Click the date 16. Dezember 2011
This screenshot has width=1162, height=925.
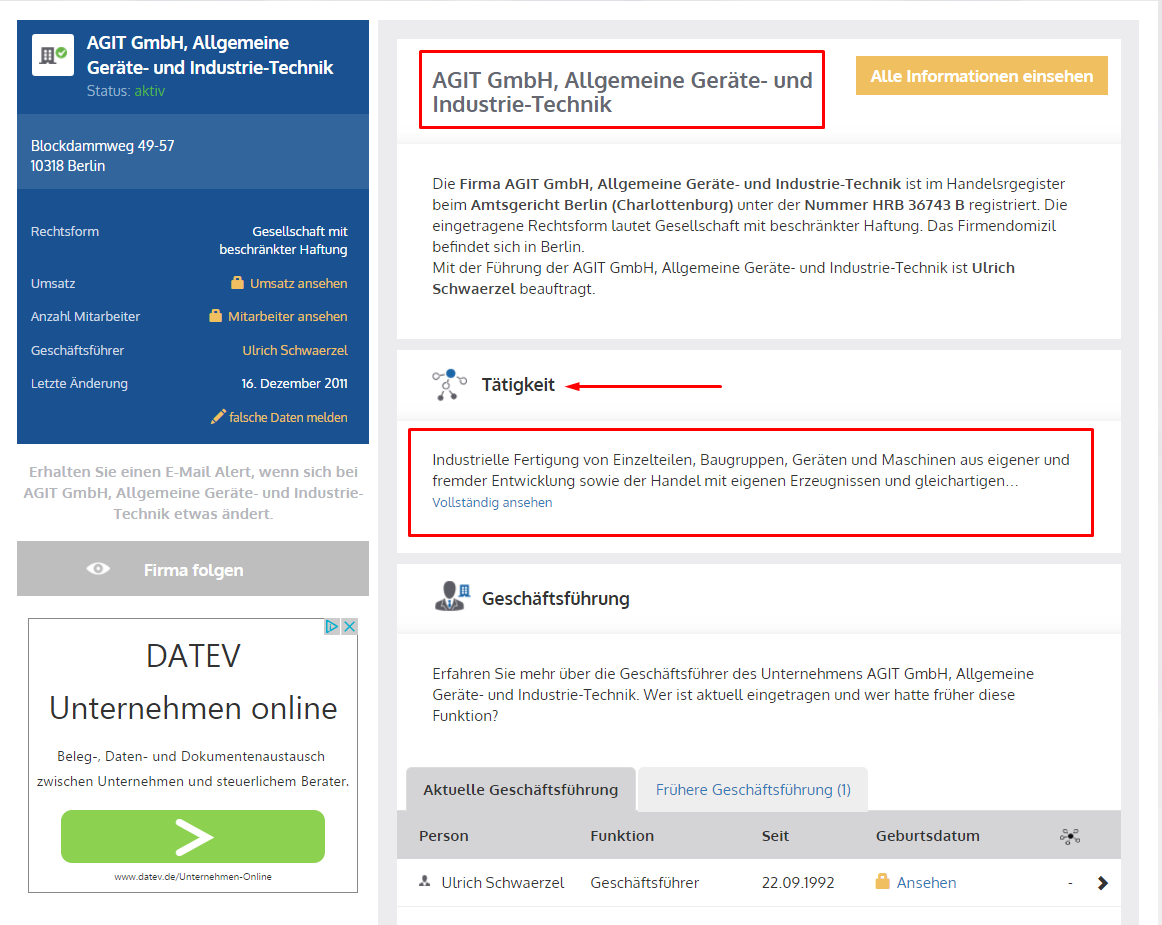[x=294, y=383]
